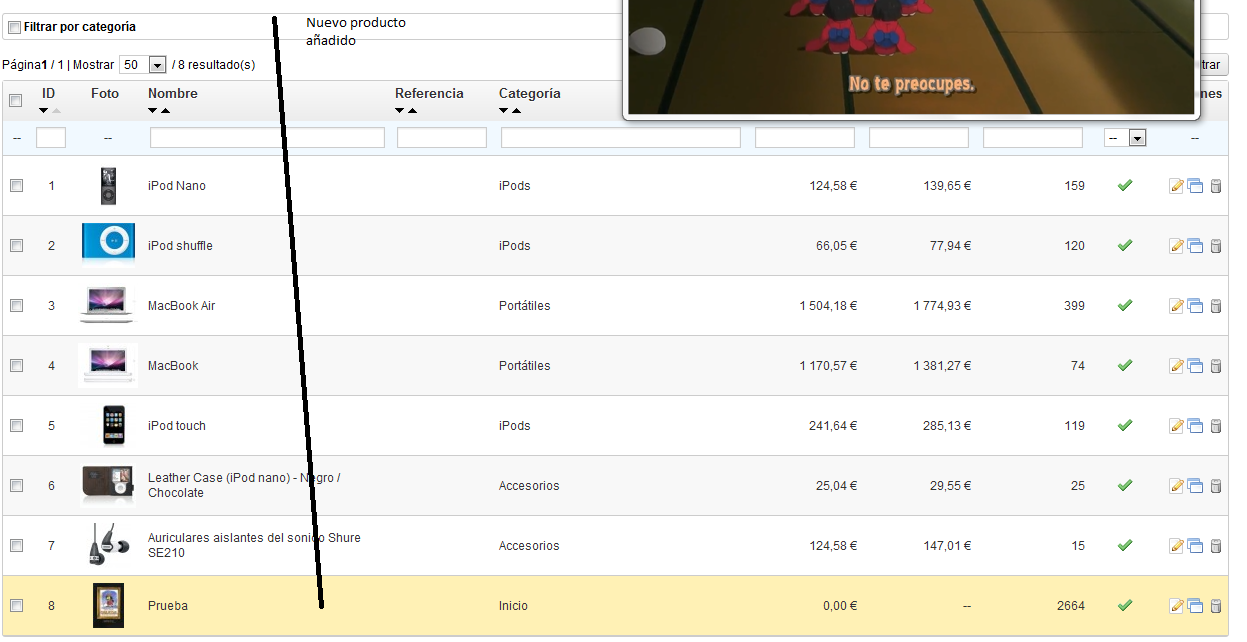Image resolution: width=1247 pixels, height=642 pixels.
Task: Delete the MacBook Air product via trash icon
Action: [1216, 306]
